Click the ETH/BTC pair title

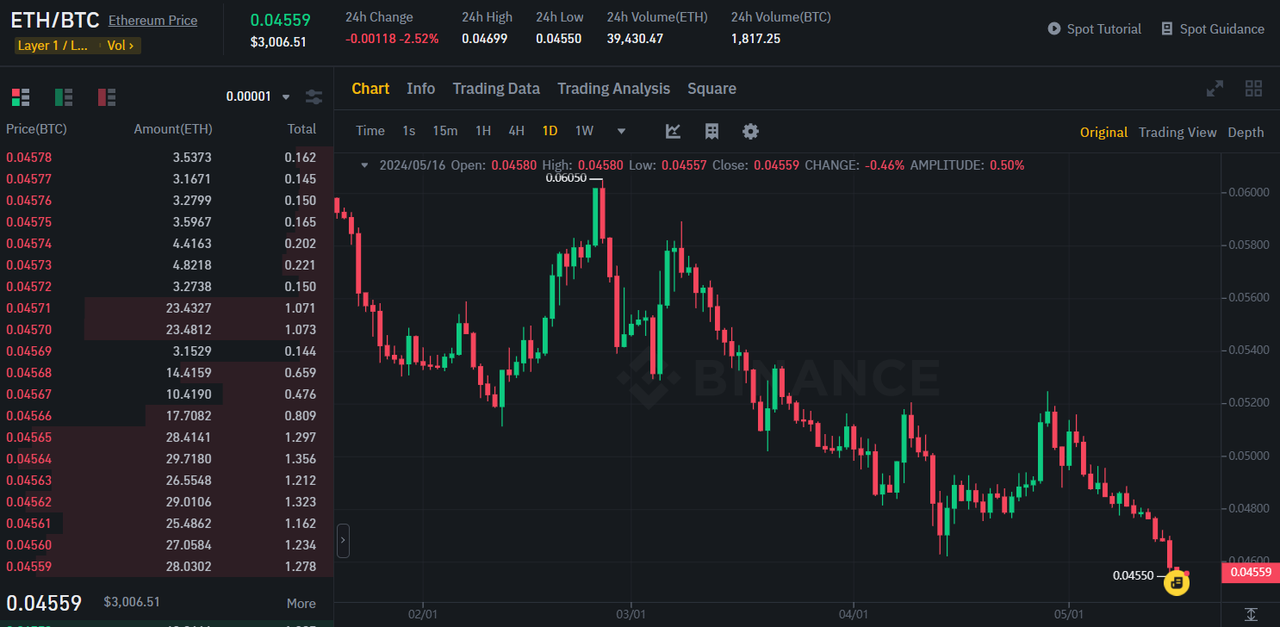point(54,19)
